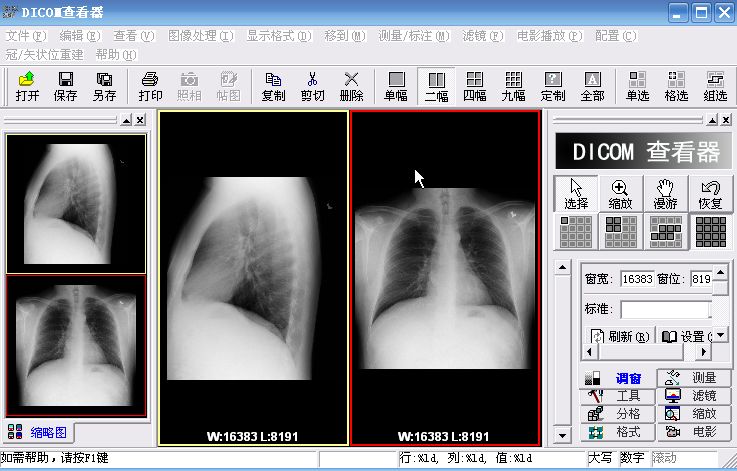Select the 漫游 (Pan) hand tool
The width and height of the screenshot is (737, 471).
coord(665,194)
